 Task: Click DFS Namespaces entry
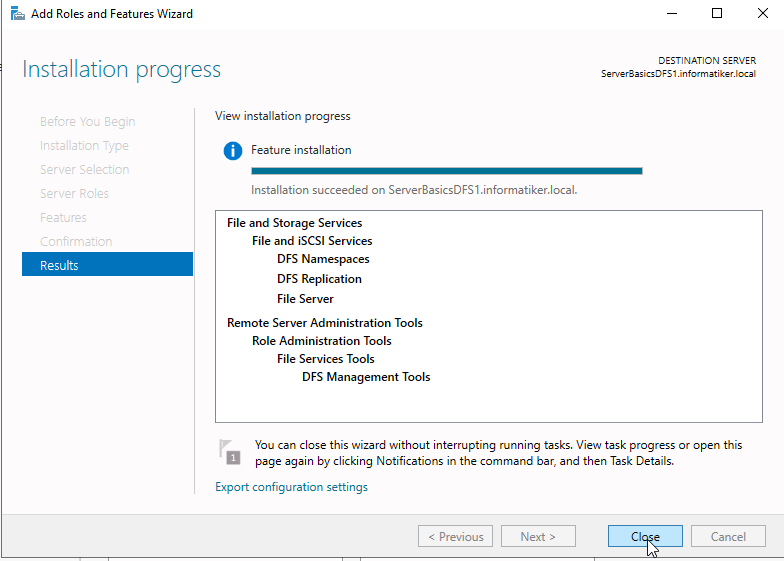point(323,259)
